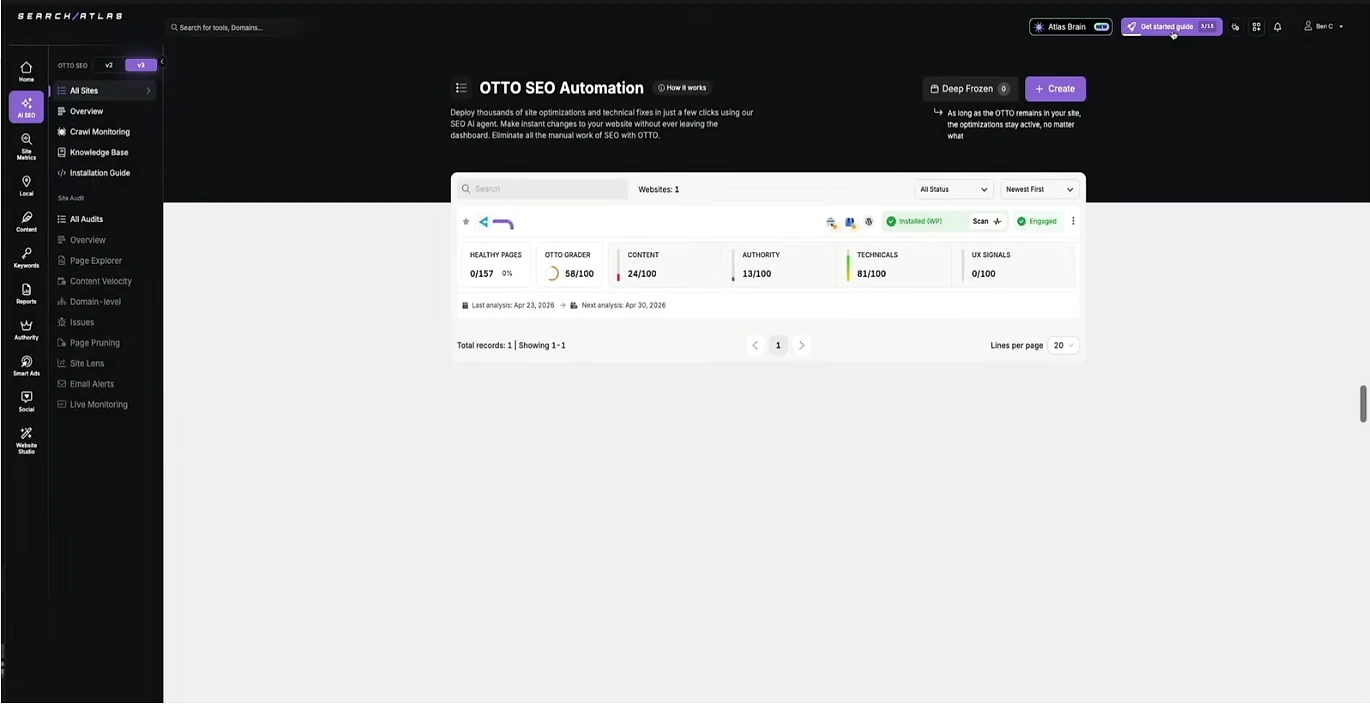Click the Create button
The image size is (1370, 706).
[1055, 89]
